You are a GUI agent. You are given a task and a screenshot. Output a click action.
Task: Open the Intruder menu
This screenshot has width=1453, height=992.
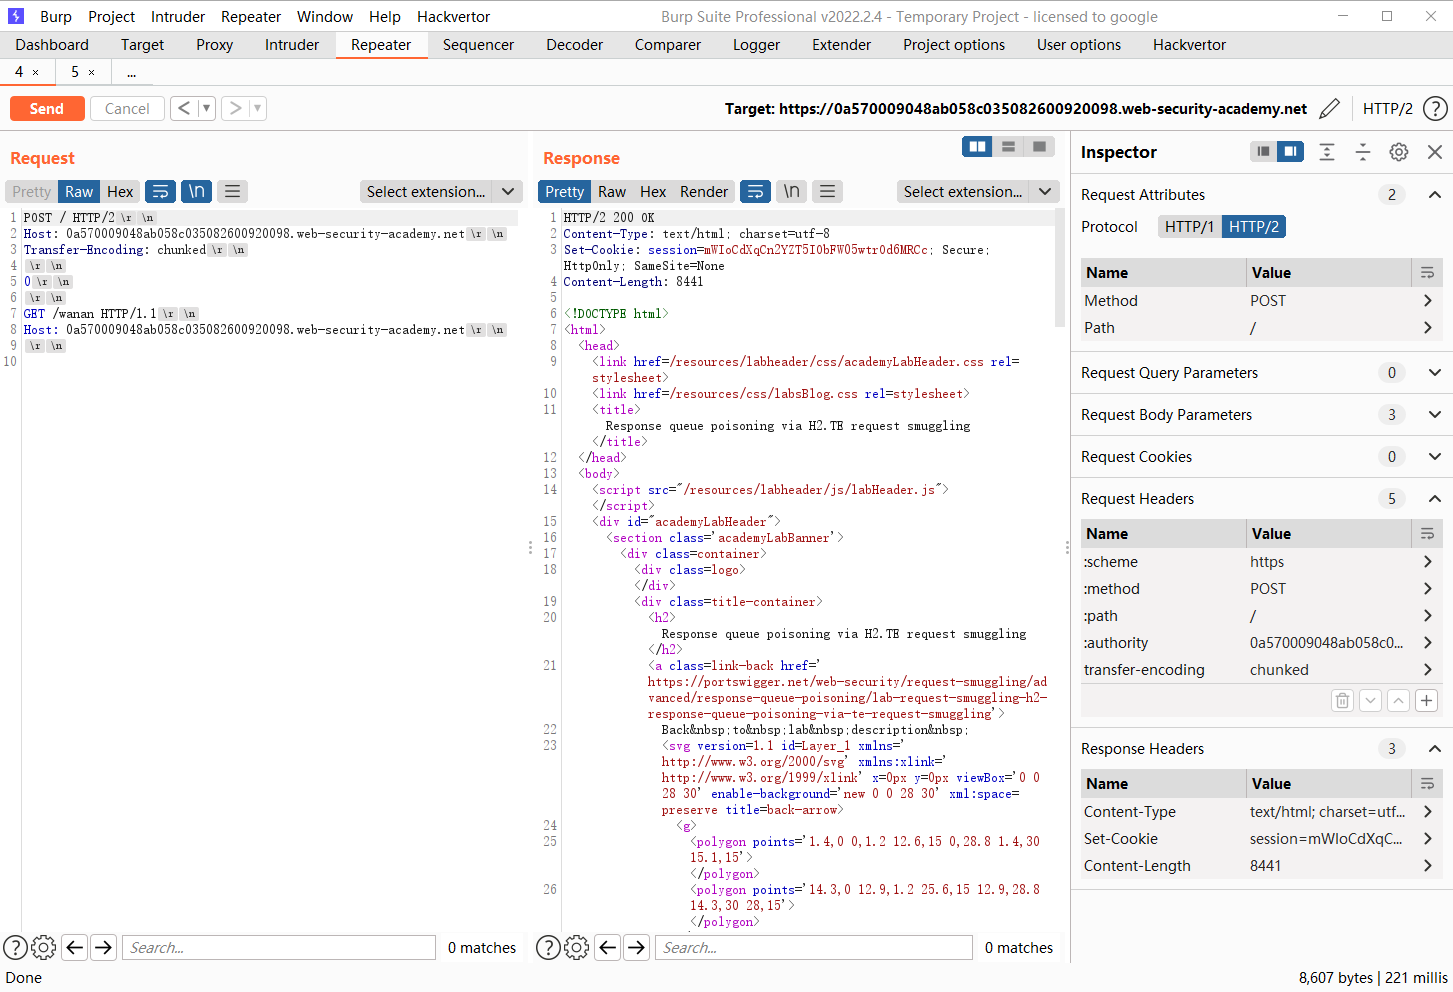[178, 16]
